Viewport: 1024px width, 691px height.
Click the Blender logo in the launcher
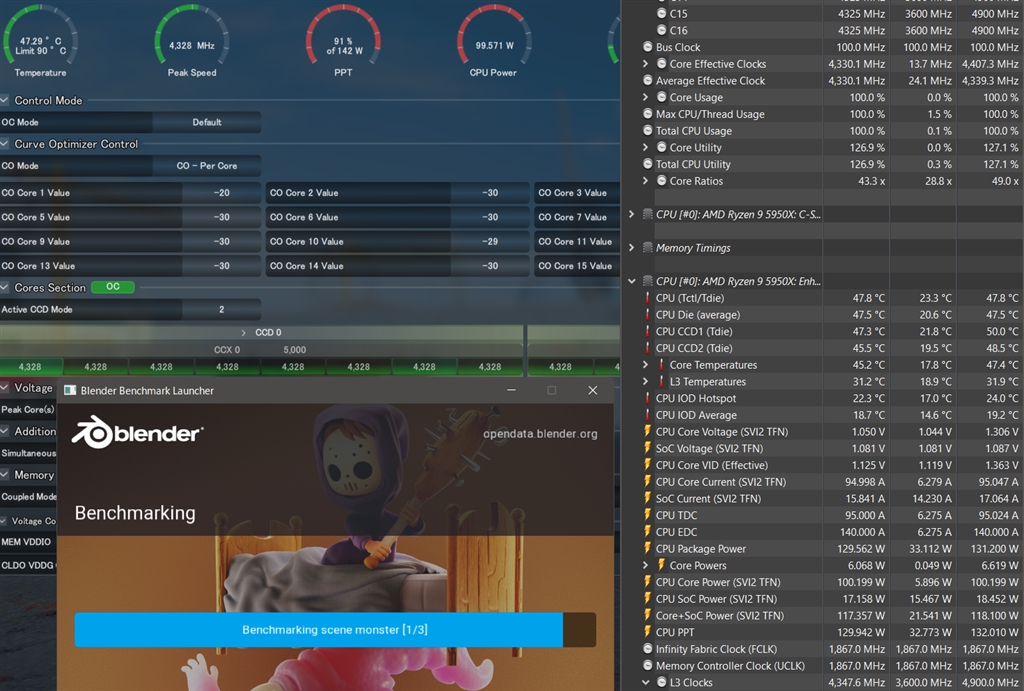pos(138,432)
